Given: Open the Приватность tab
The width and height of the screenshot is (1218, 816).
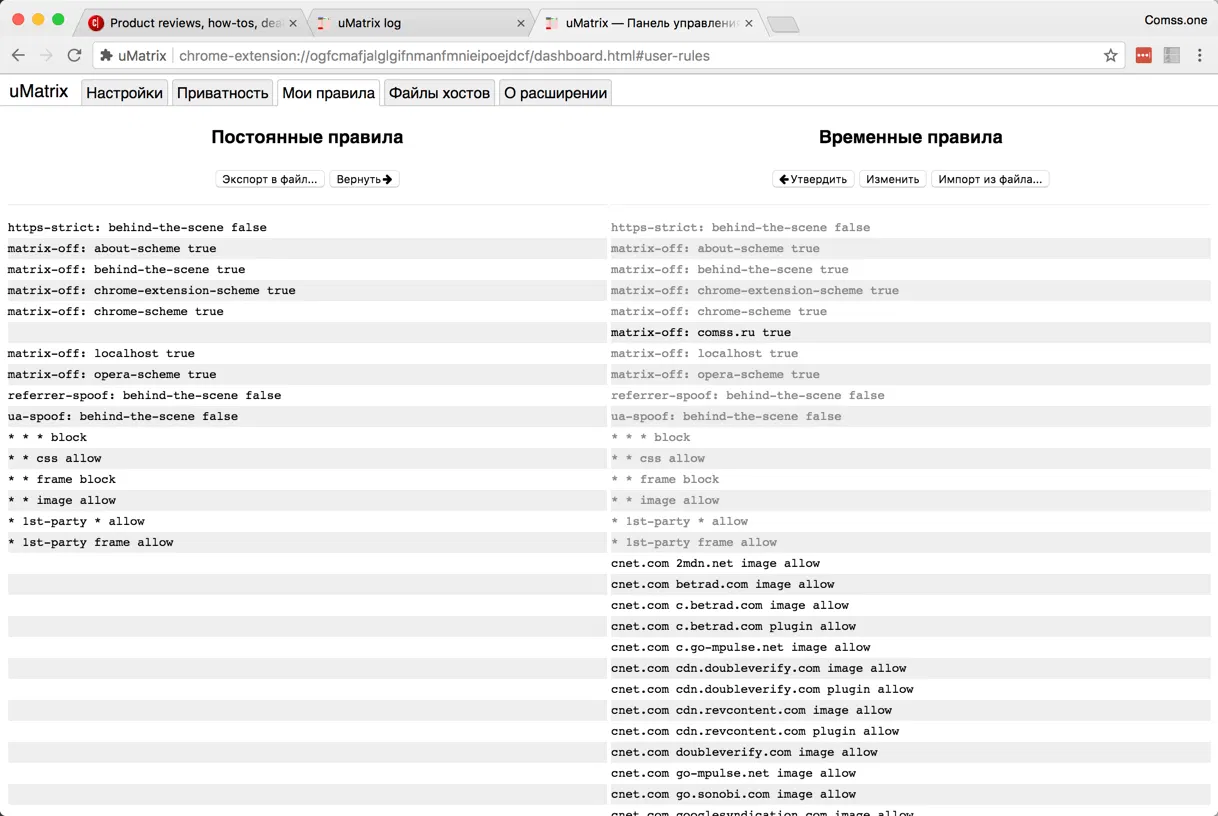Looking at the screenshot, I should (x=223, y=93).
